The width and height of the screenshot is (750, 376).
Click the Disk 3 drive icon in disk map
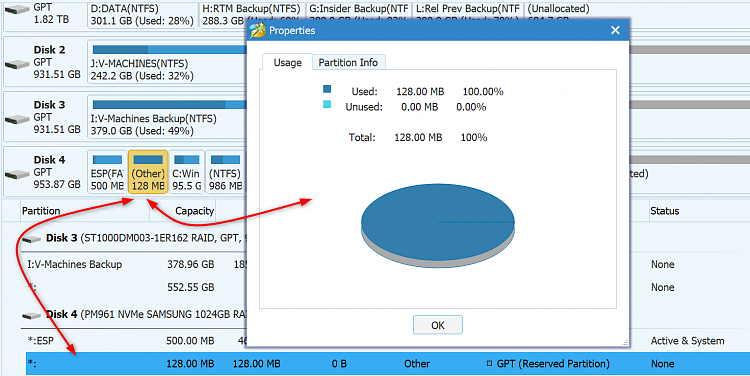pyautogui.click(x=18, y=119)
